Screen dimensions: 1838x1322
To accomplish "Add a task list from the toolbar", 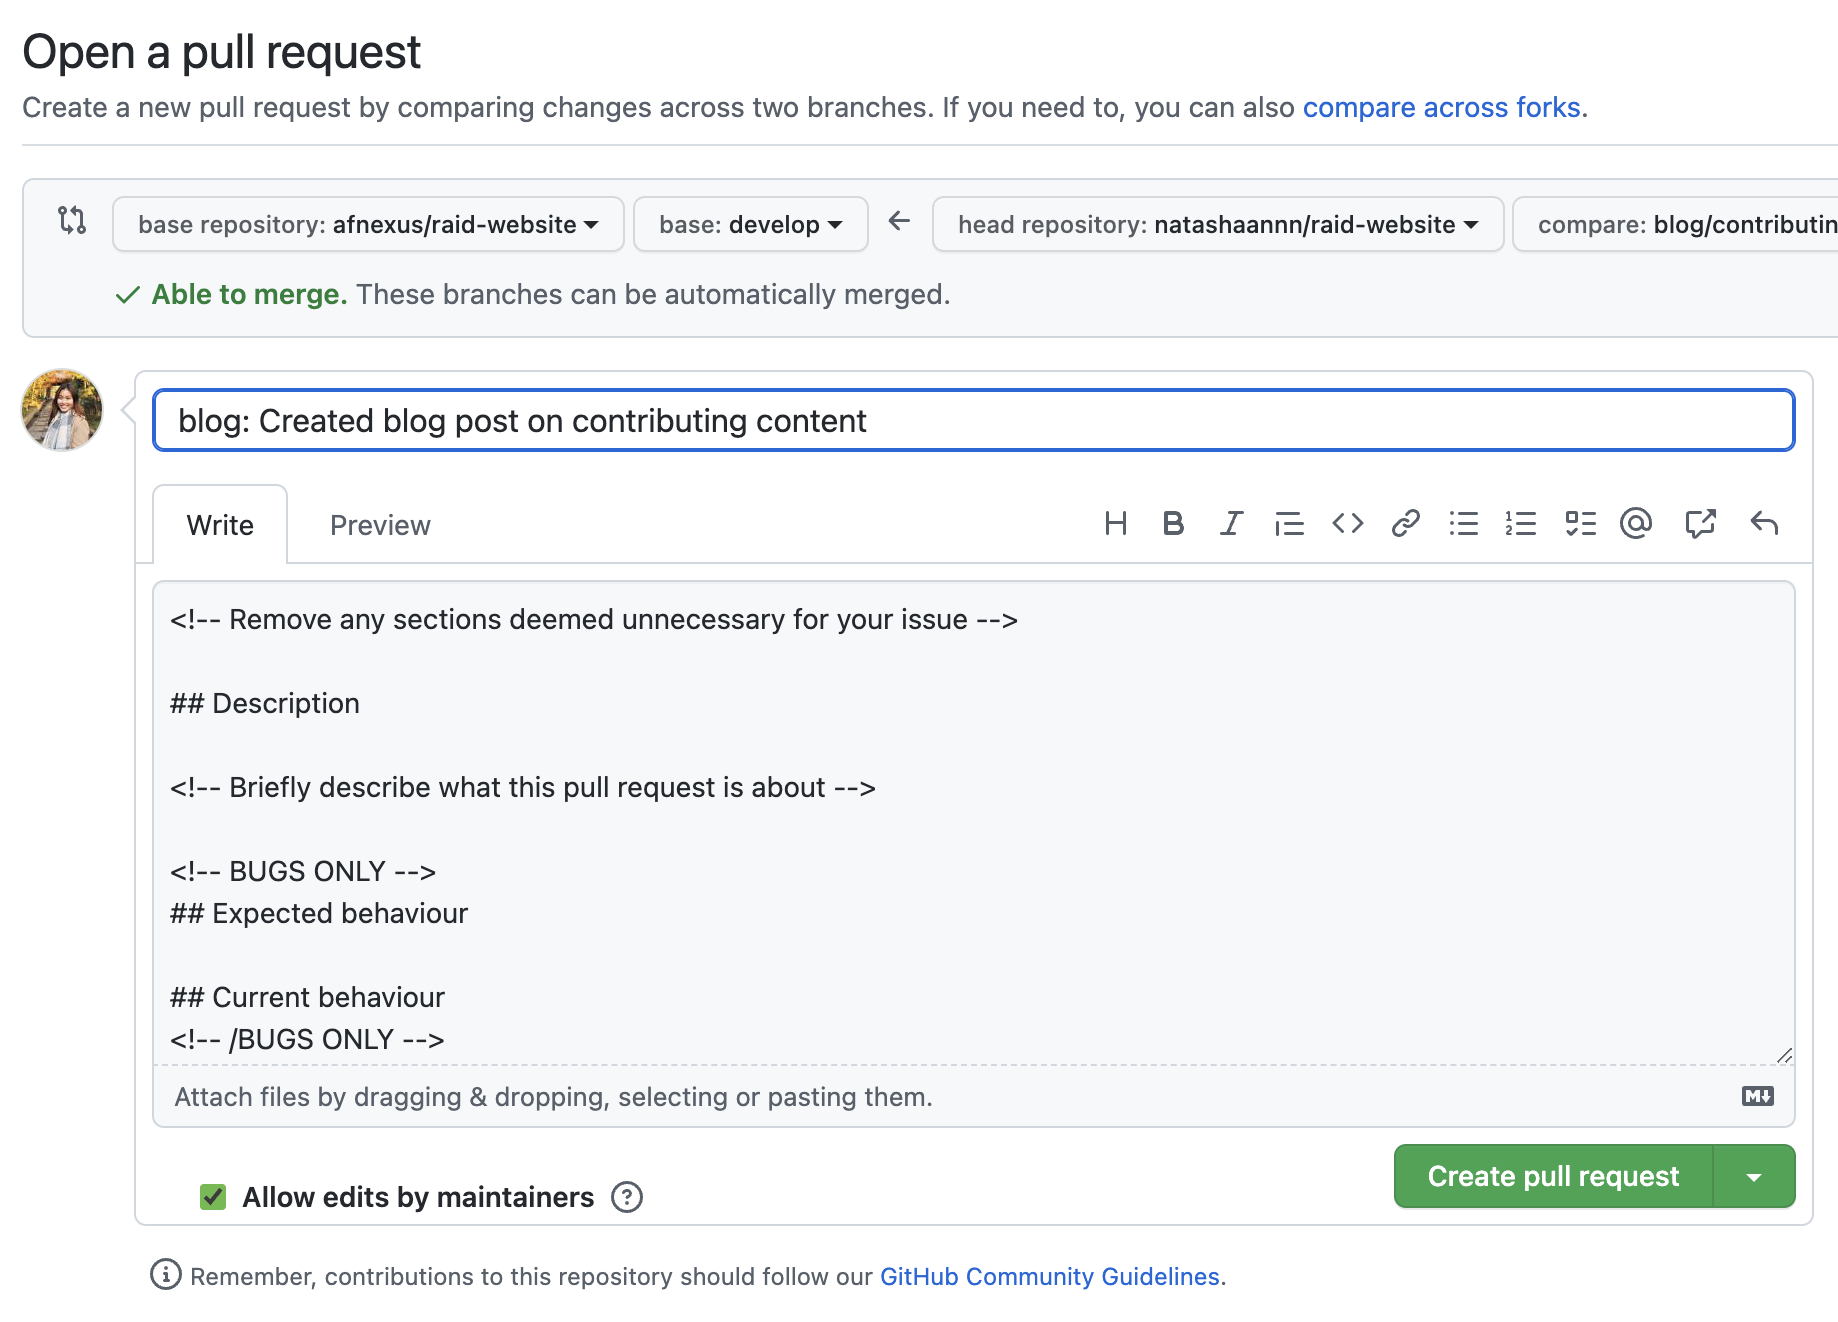I will click(1580, 523).
